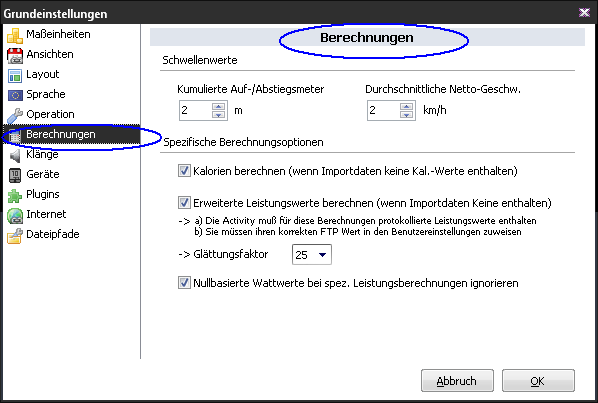Screen dimensions: 598x403
Task: Disable Nullbasierte Wattwerte ignorieren checkbox
Action: tap(184, 283)
